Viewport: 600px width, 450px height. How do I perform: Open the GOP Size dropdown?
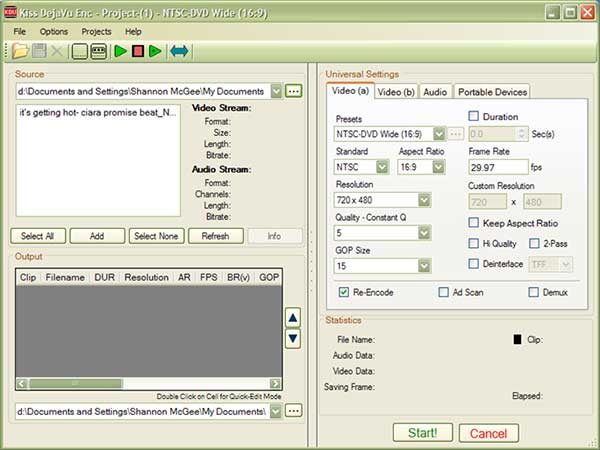point(425,266)
